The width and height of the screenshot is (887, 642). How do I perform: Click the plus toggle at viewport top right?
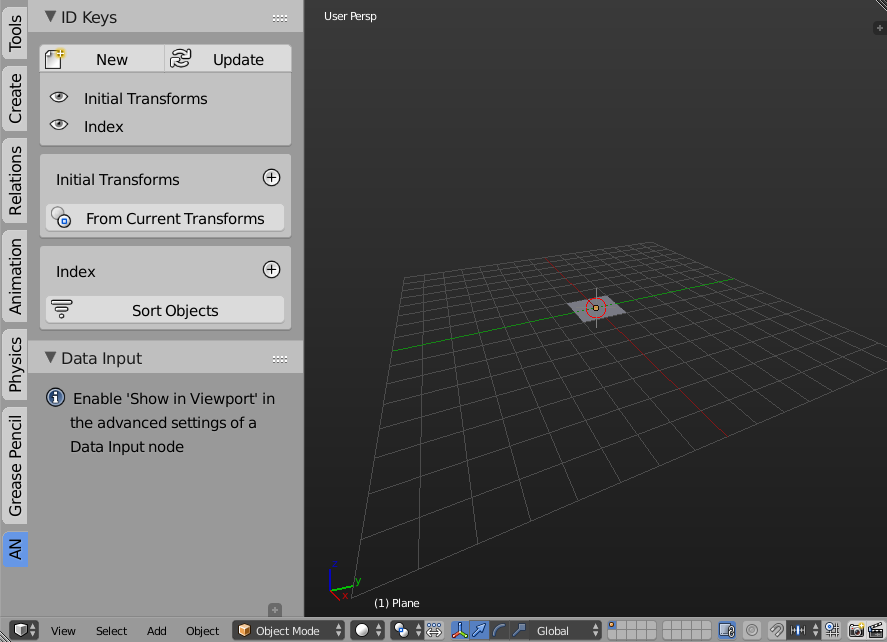880,28
